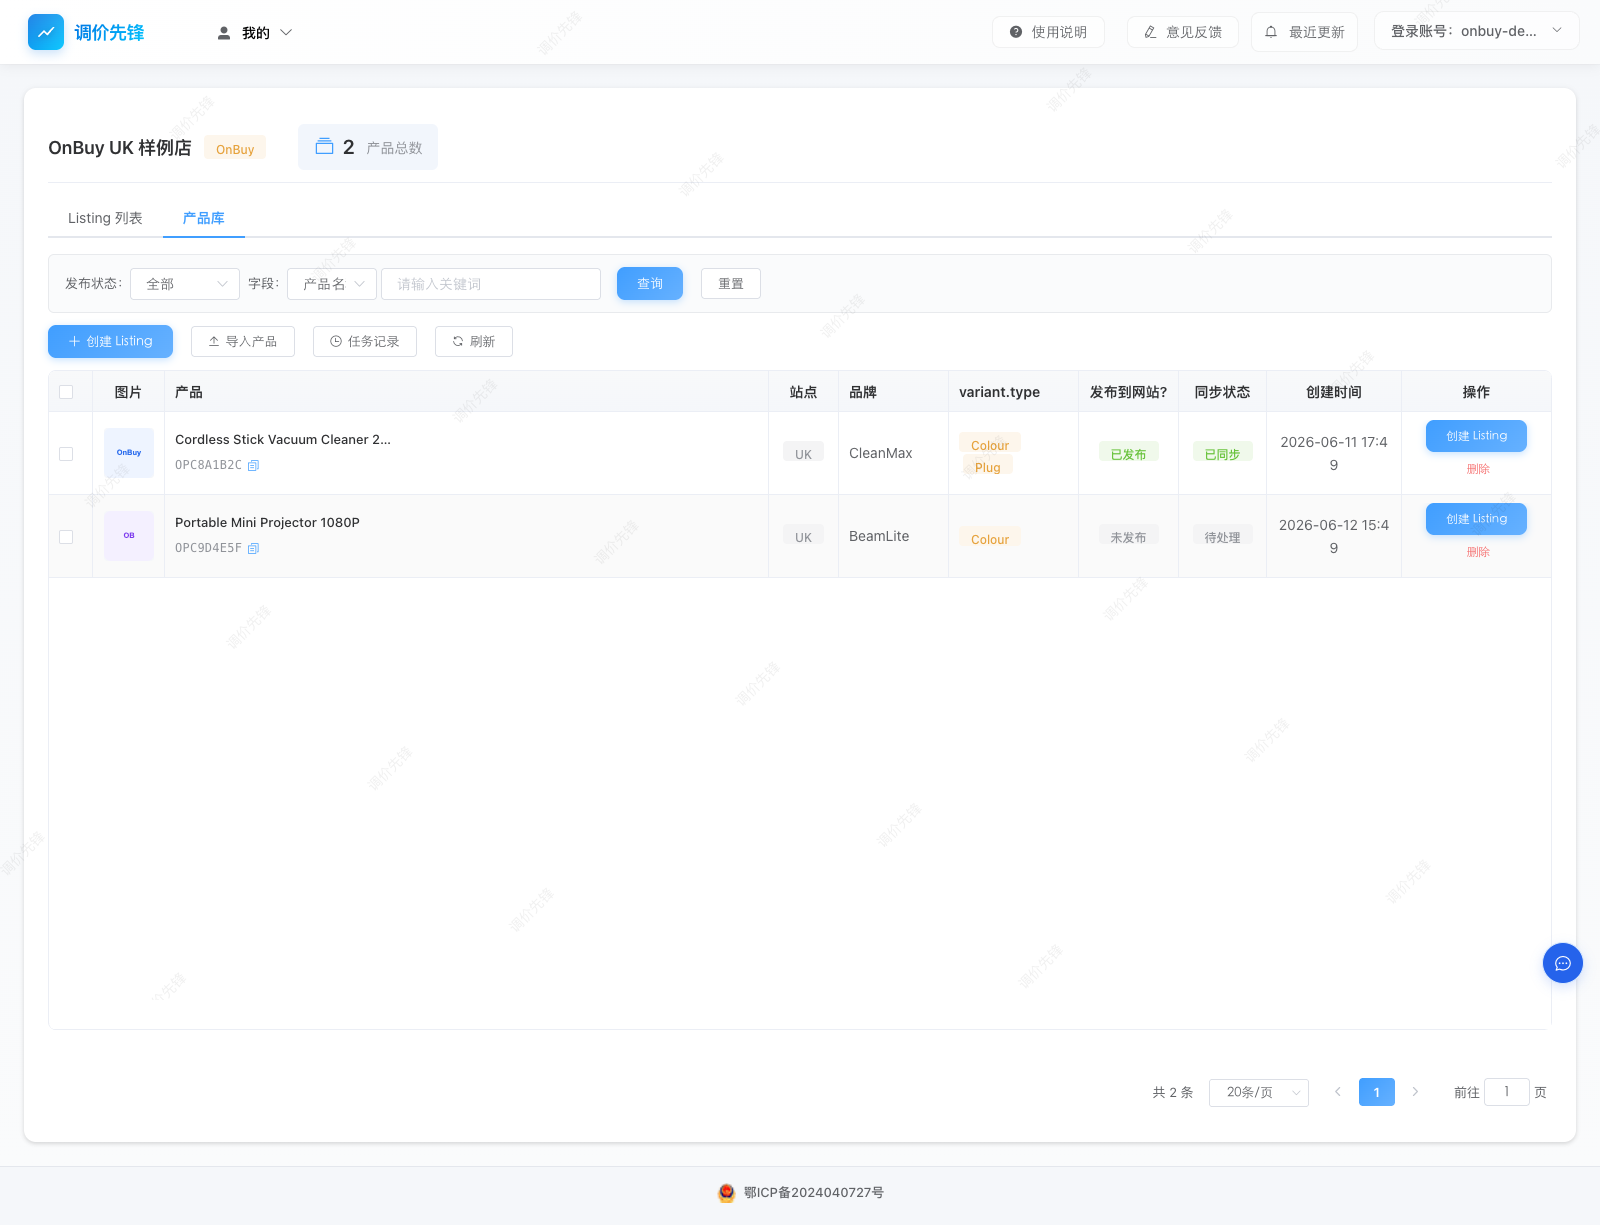This screenshot has width=1600, height=1225.
Task: Go to next page arrow
Action: pos(1415,1092)
